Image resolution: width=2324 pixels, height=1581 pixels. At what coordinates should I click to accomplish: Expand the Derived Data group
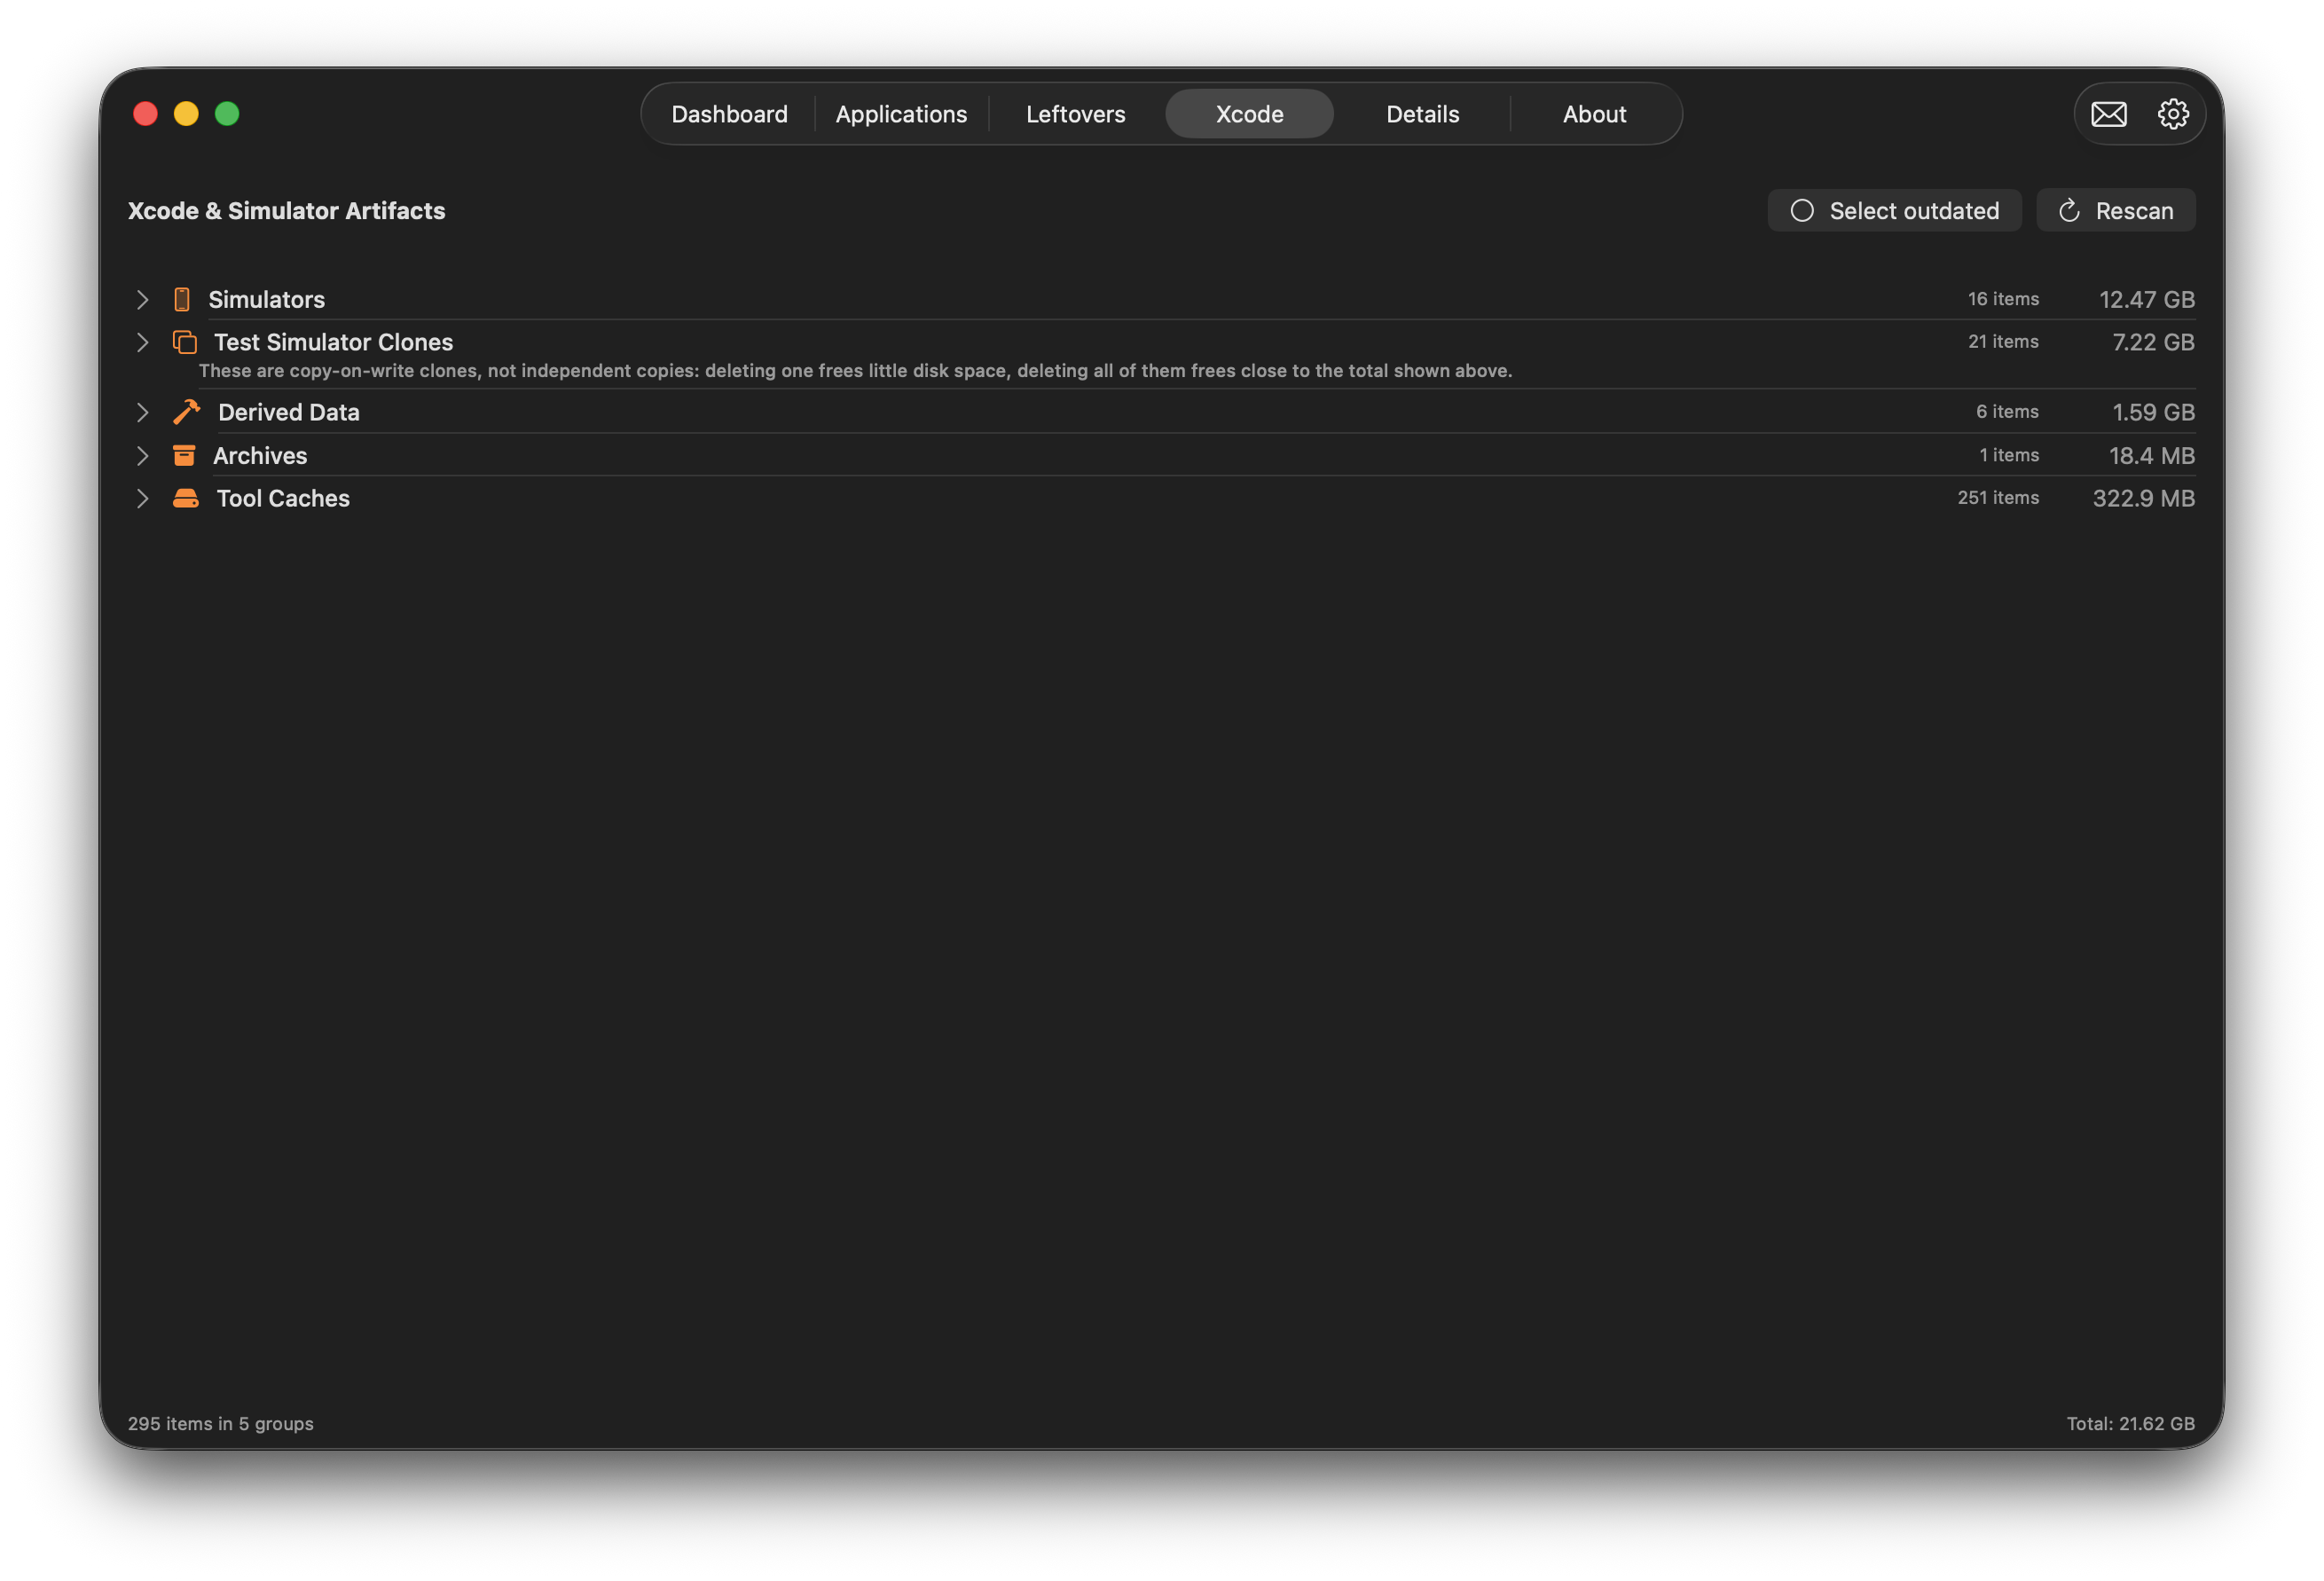[x=142, y=412]
